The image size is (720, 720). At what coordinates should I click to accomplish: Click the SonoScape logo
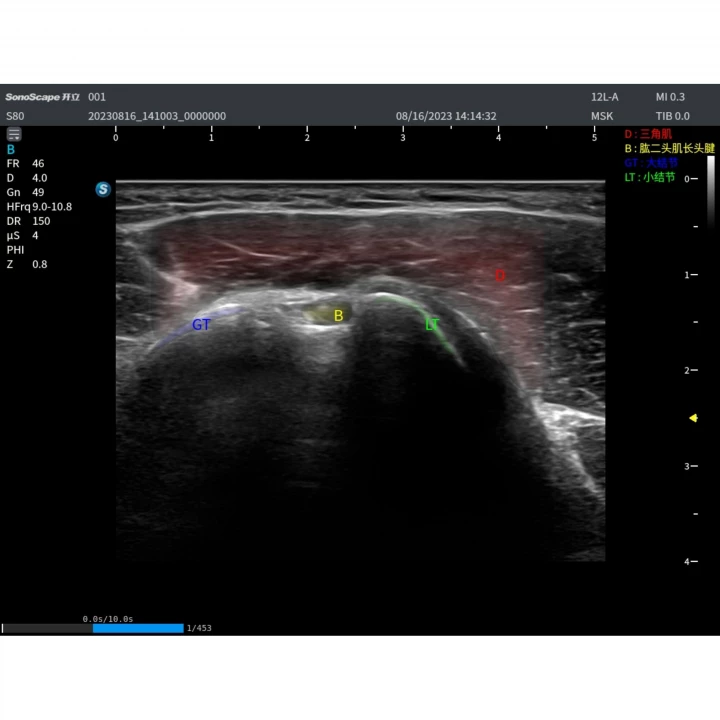(42, 97)
